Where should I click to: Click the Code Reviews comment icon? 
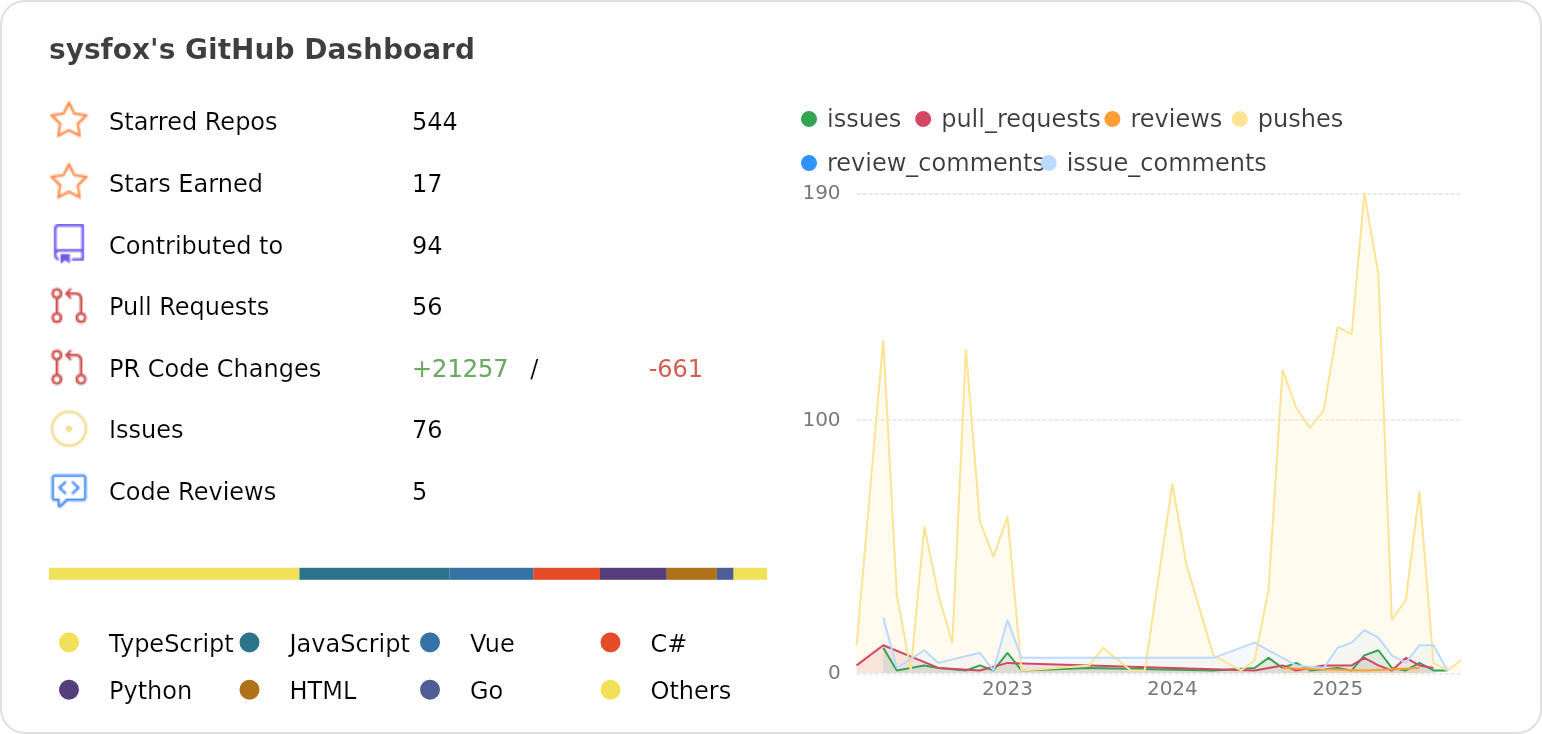tap(68, 491)
